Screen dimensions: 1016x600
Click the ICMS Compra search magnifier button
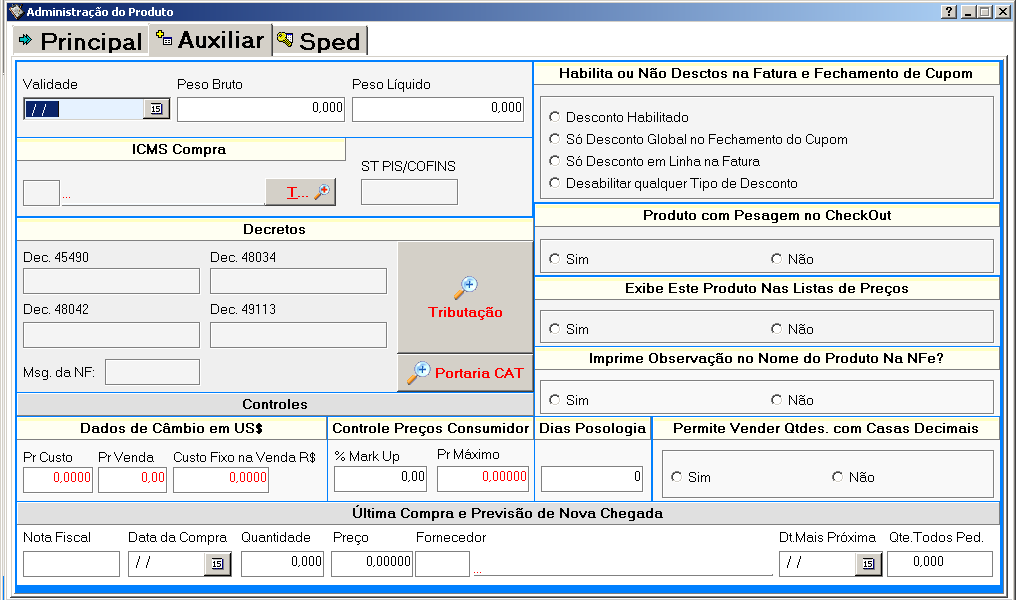click(x=300, y=193)
